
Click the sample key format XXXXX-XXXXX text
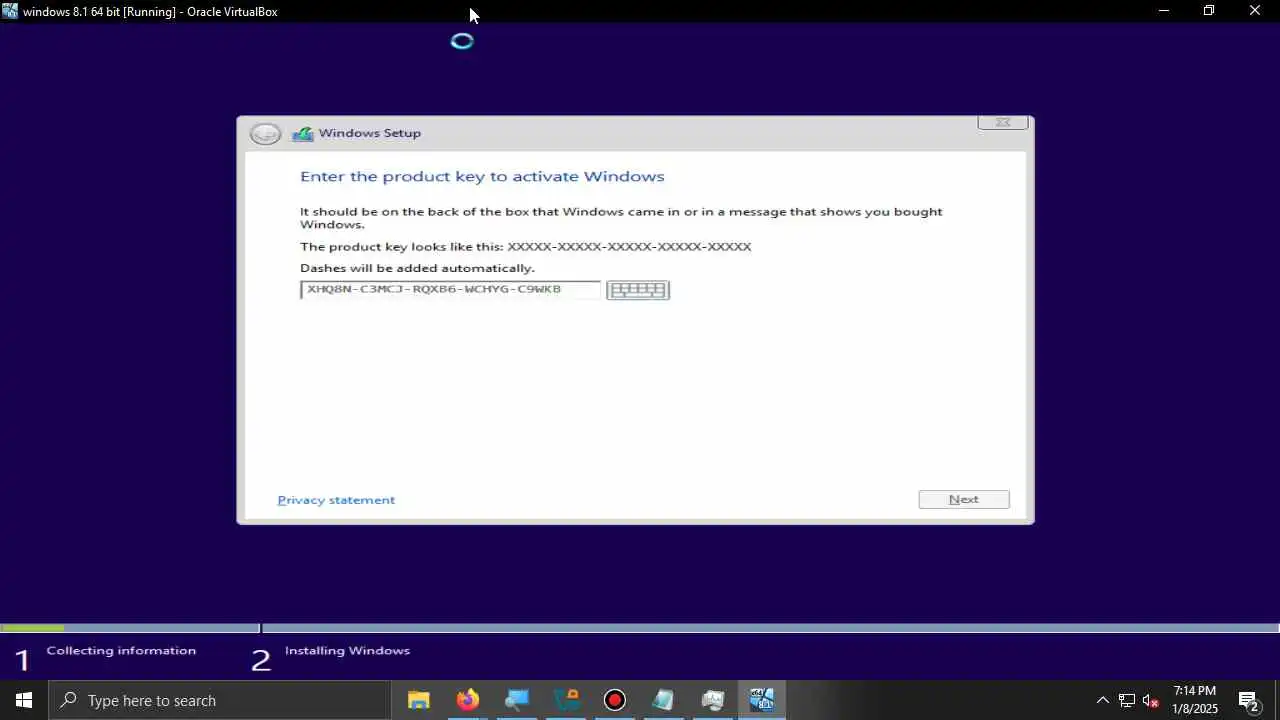pyautogui.click(x=629, y=246)
